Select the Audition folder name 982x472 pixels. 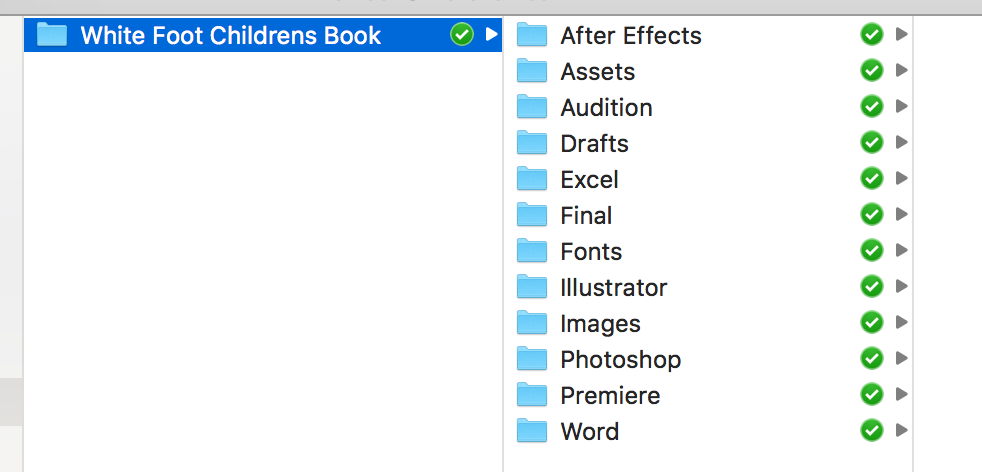pyautogui.click(x=606, y=108)
